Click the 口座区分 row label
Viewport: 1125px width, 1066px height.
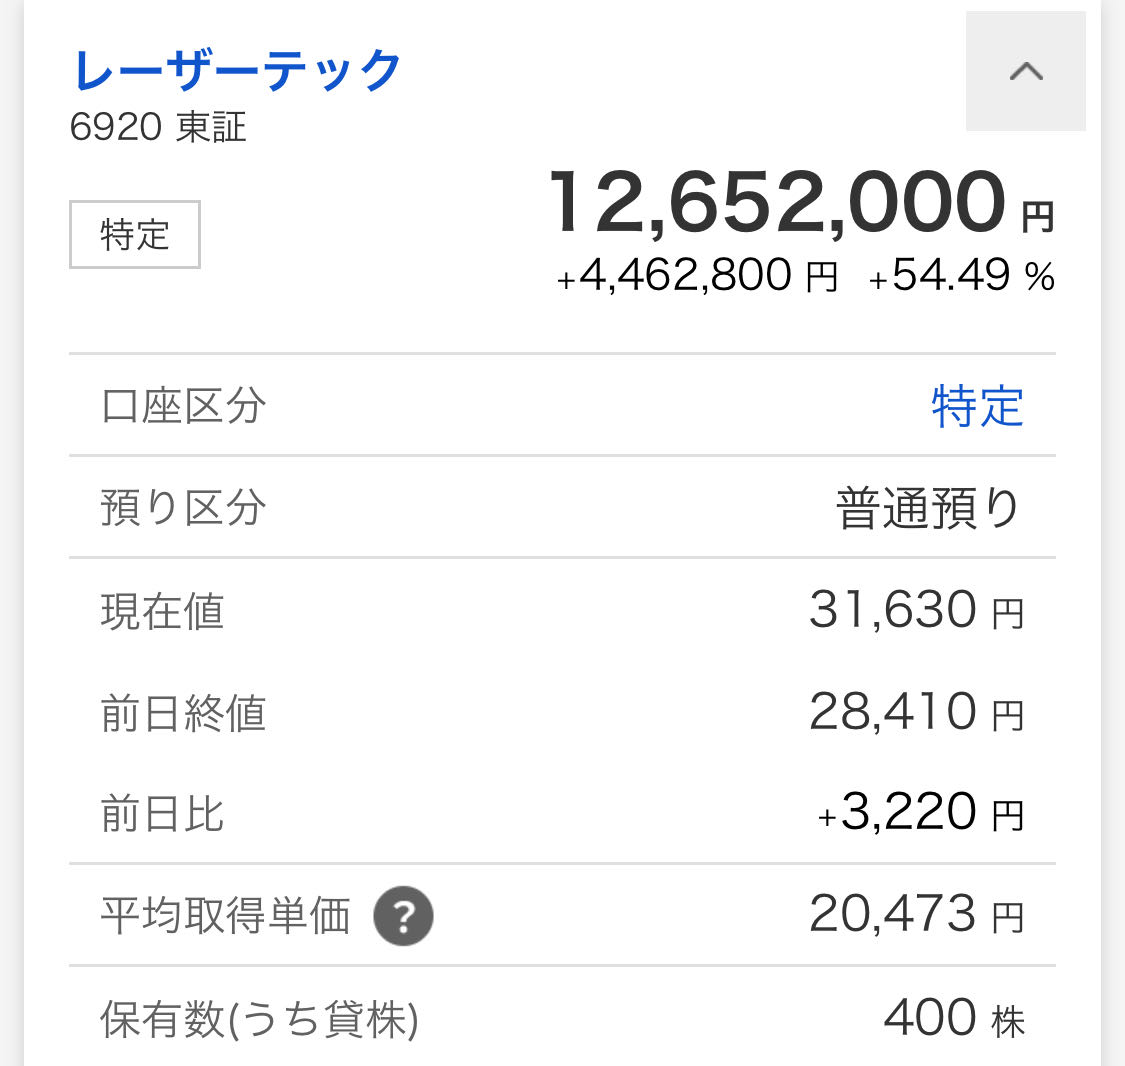[184, 407]
